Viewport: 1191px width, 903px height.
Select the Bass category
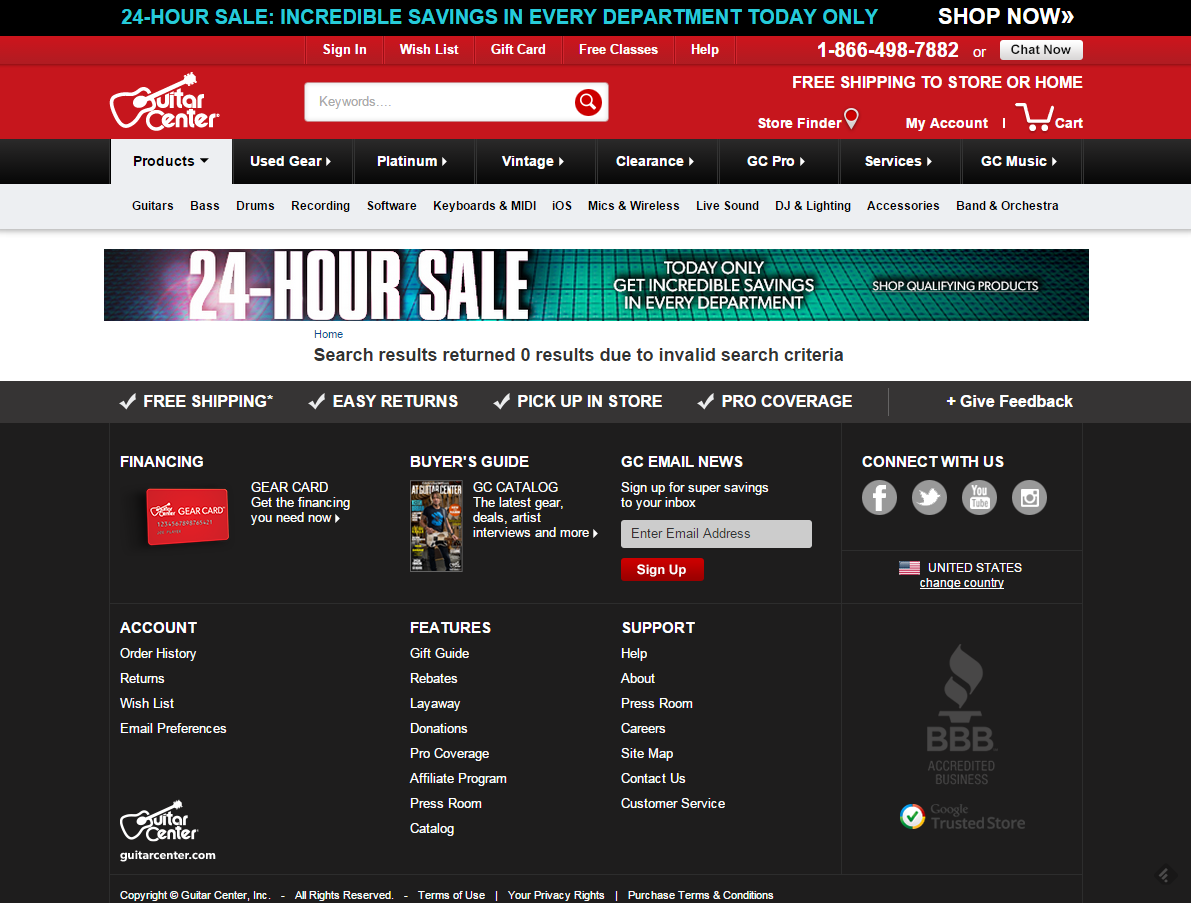tap(204, 206)
